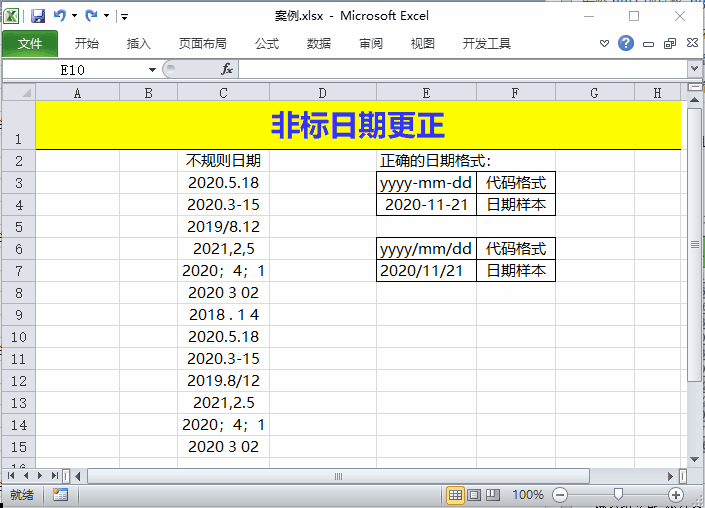Click the fx Insert Function icon
This screenshot has height=508, width=705.
227,69
